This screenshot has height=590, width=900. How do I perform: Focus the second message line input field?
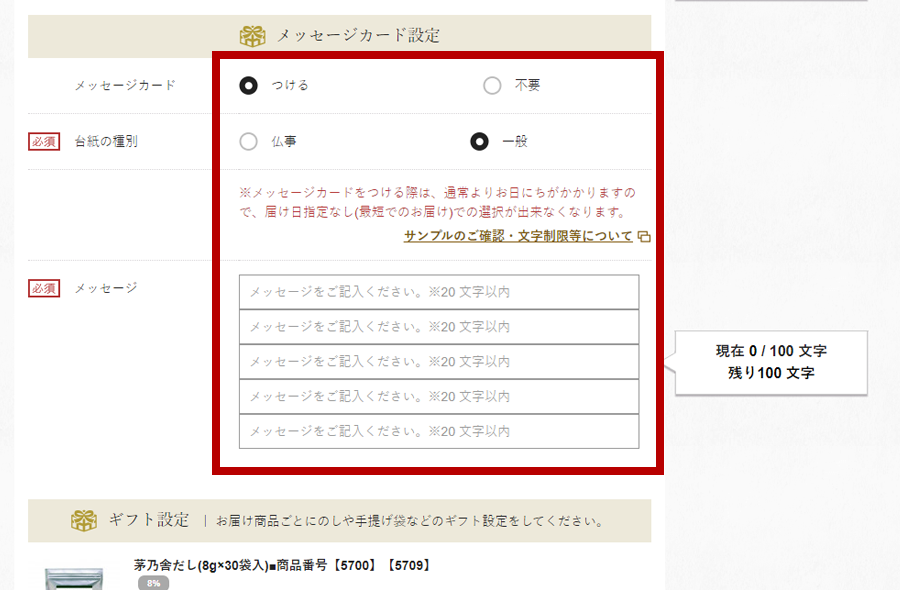[x=439, y=327]
